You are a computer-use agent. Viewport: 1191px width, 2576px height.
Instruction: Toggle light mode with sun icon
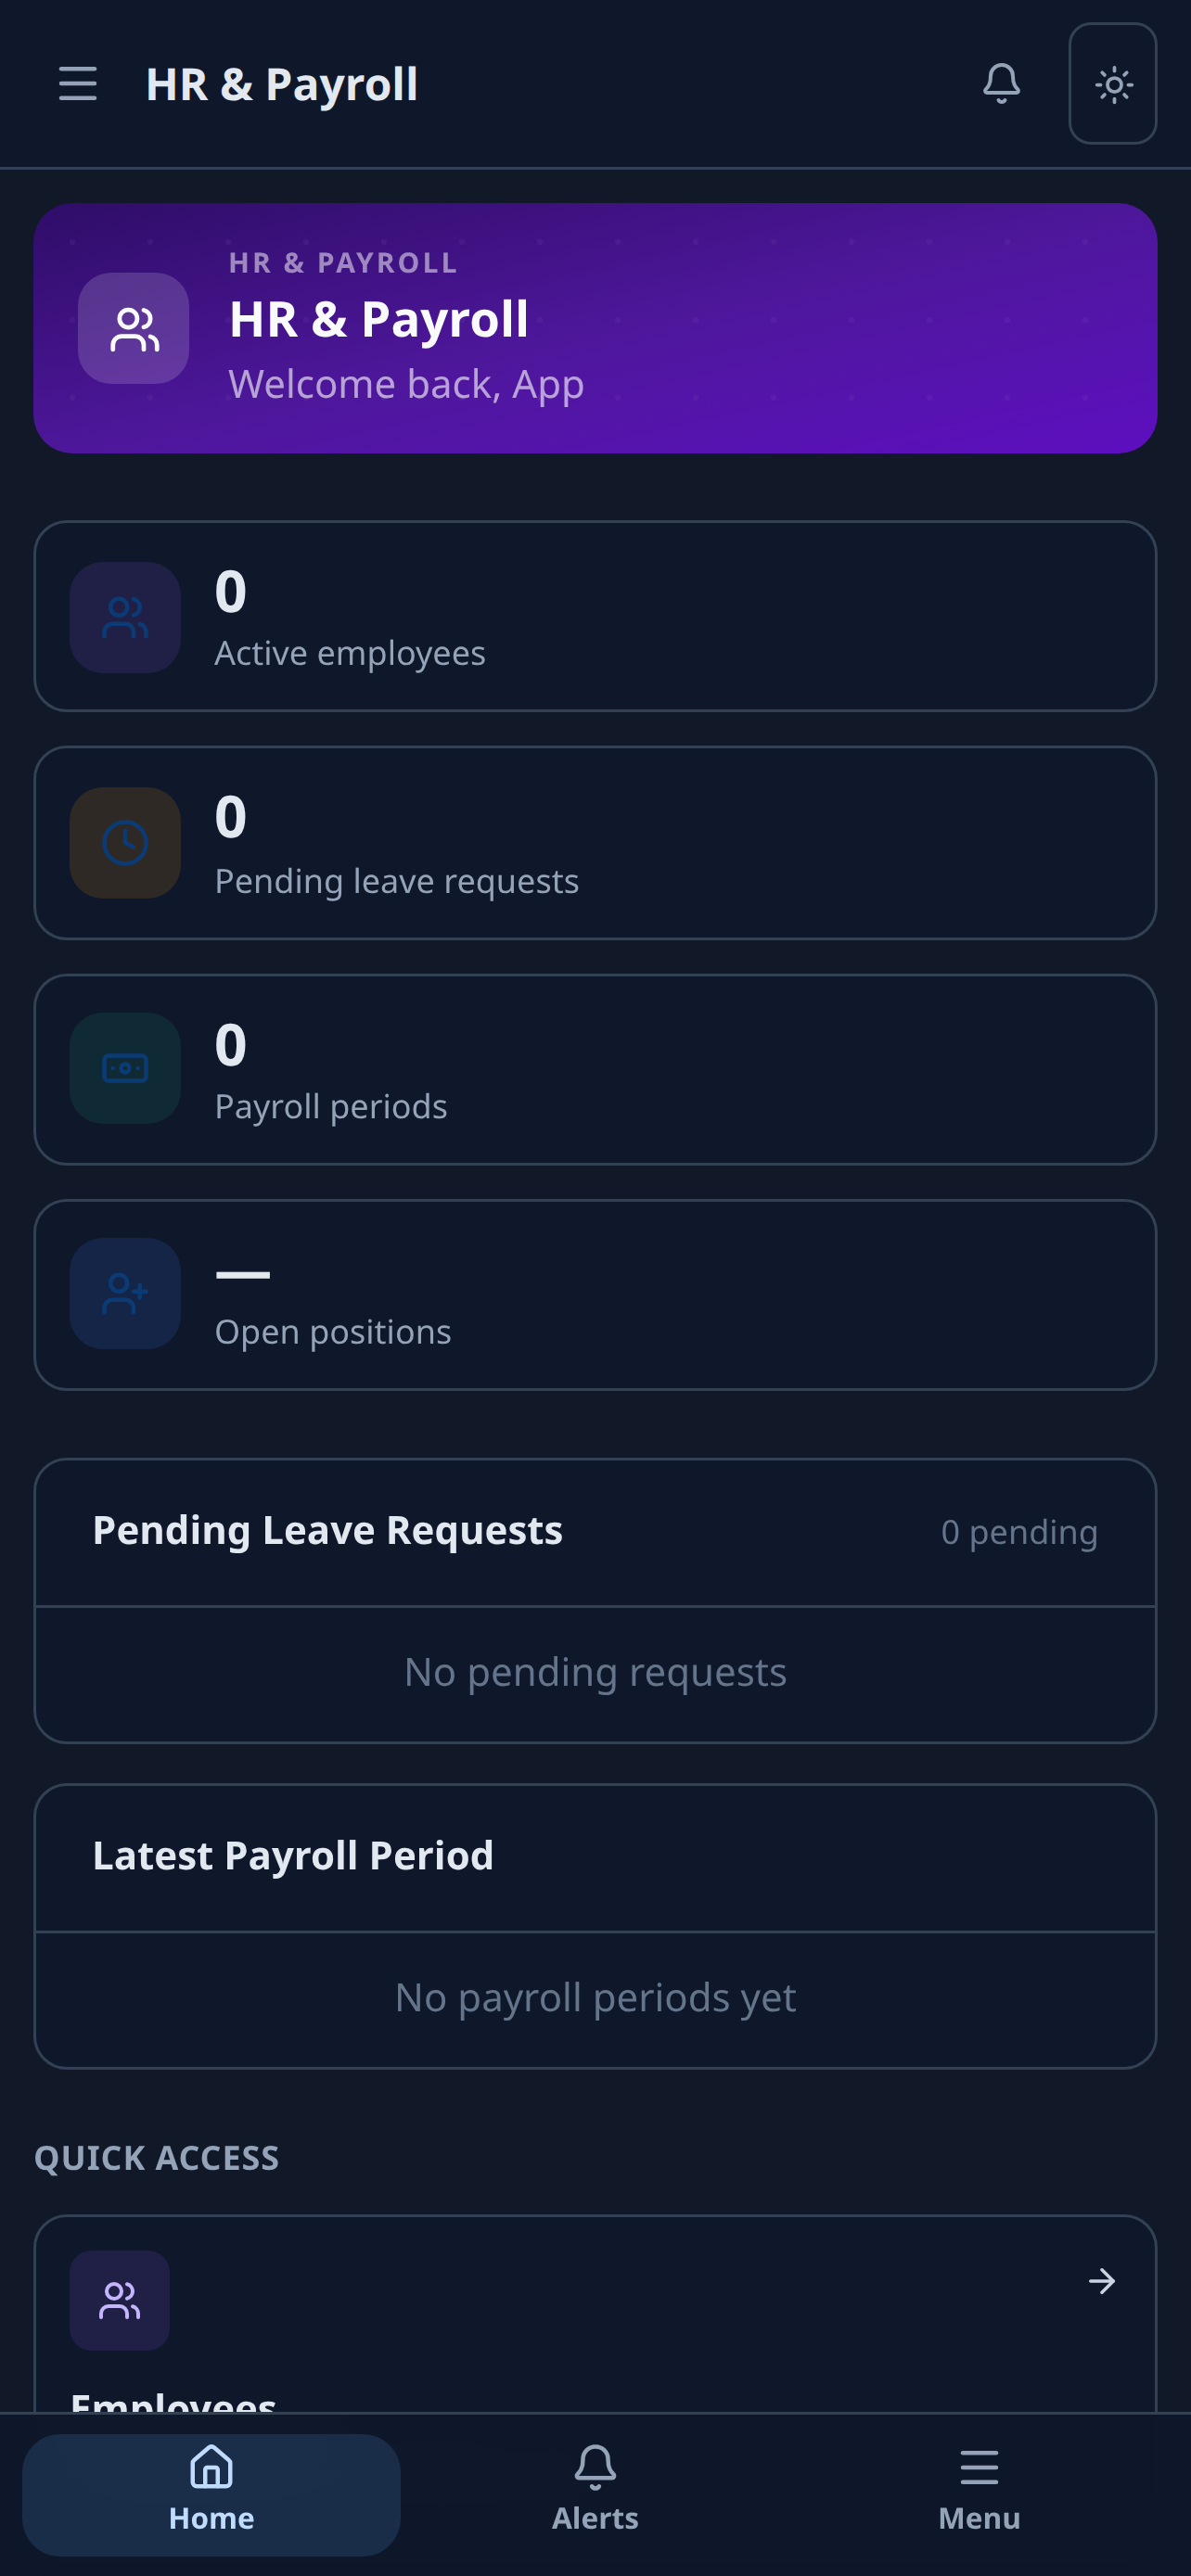tap(1113, 84)
